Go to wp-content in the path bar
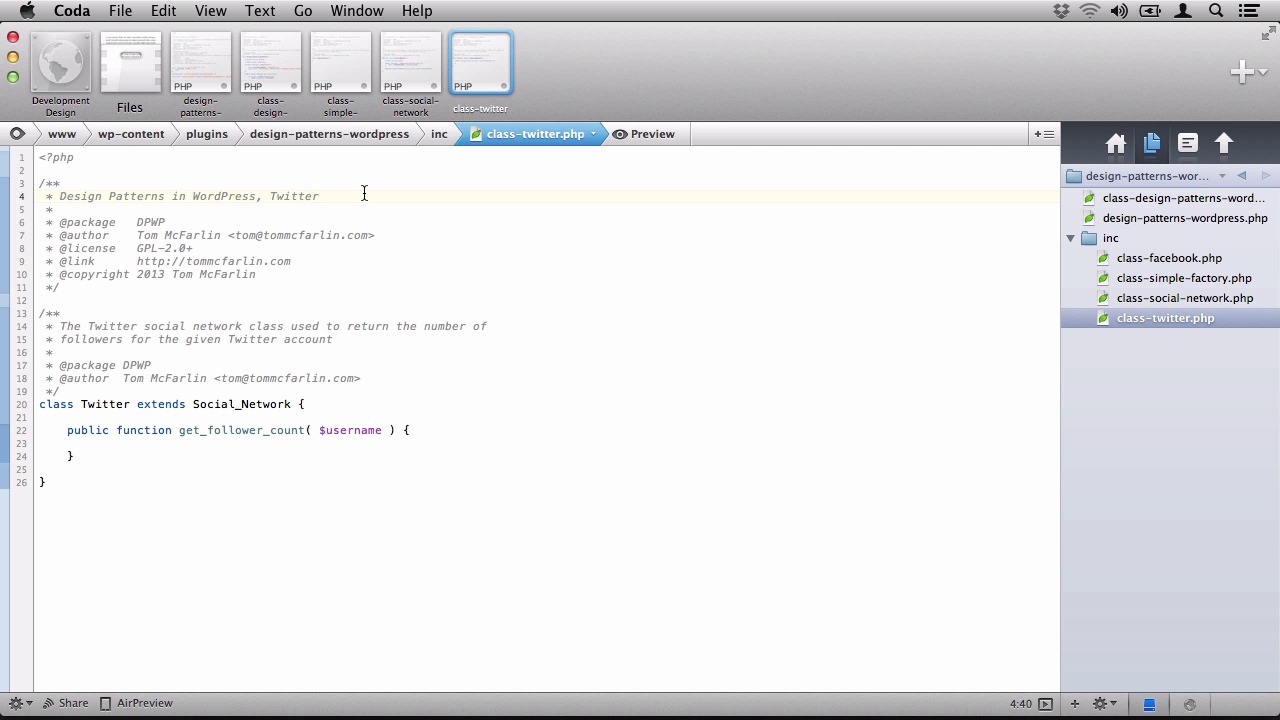1280x720 pixels. click(131, 134)
